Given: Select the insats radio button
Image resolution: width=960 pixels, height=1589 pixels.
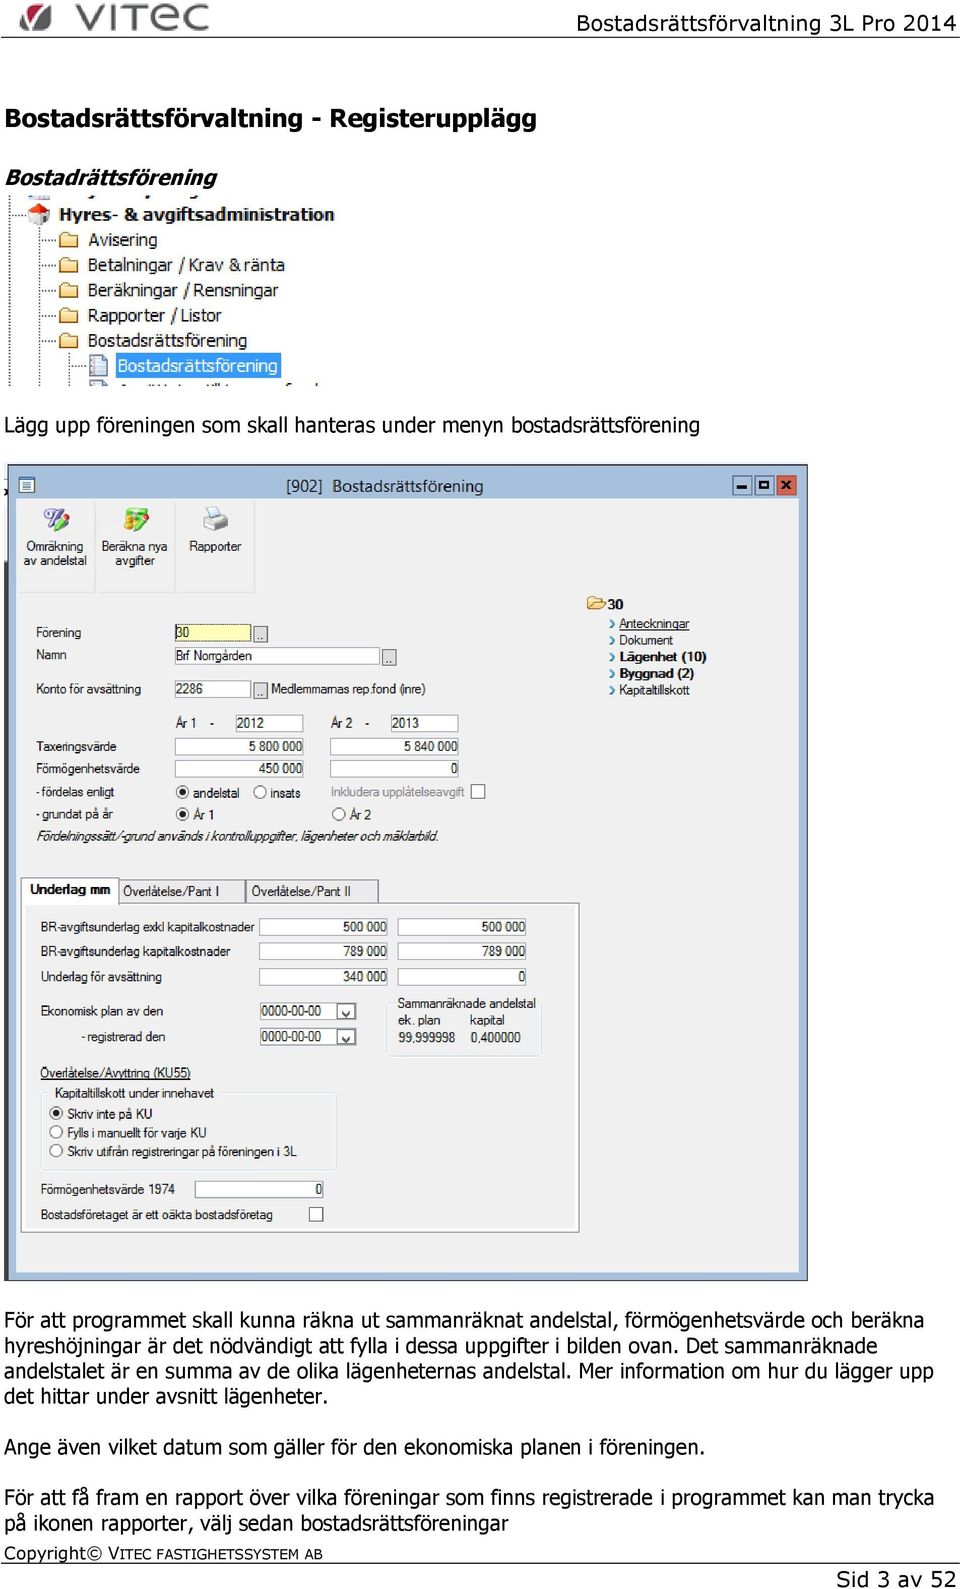Looking at the screenshot, I should click(x=260, y=792).
